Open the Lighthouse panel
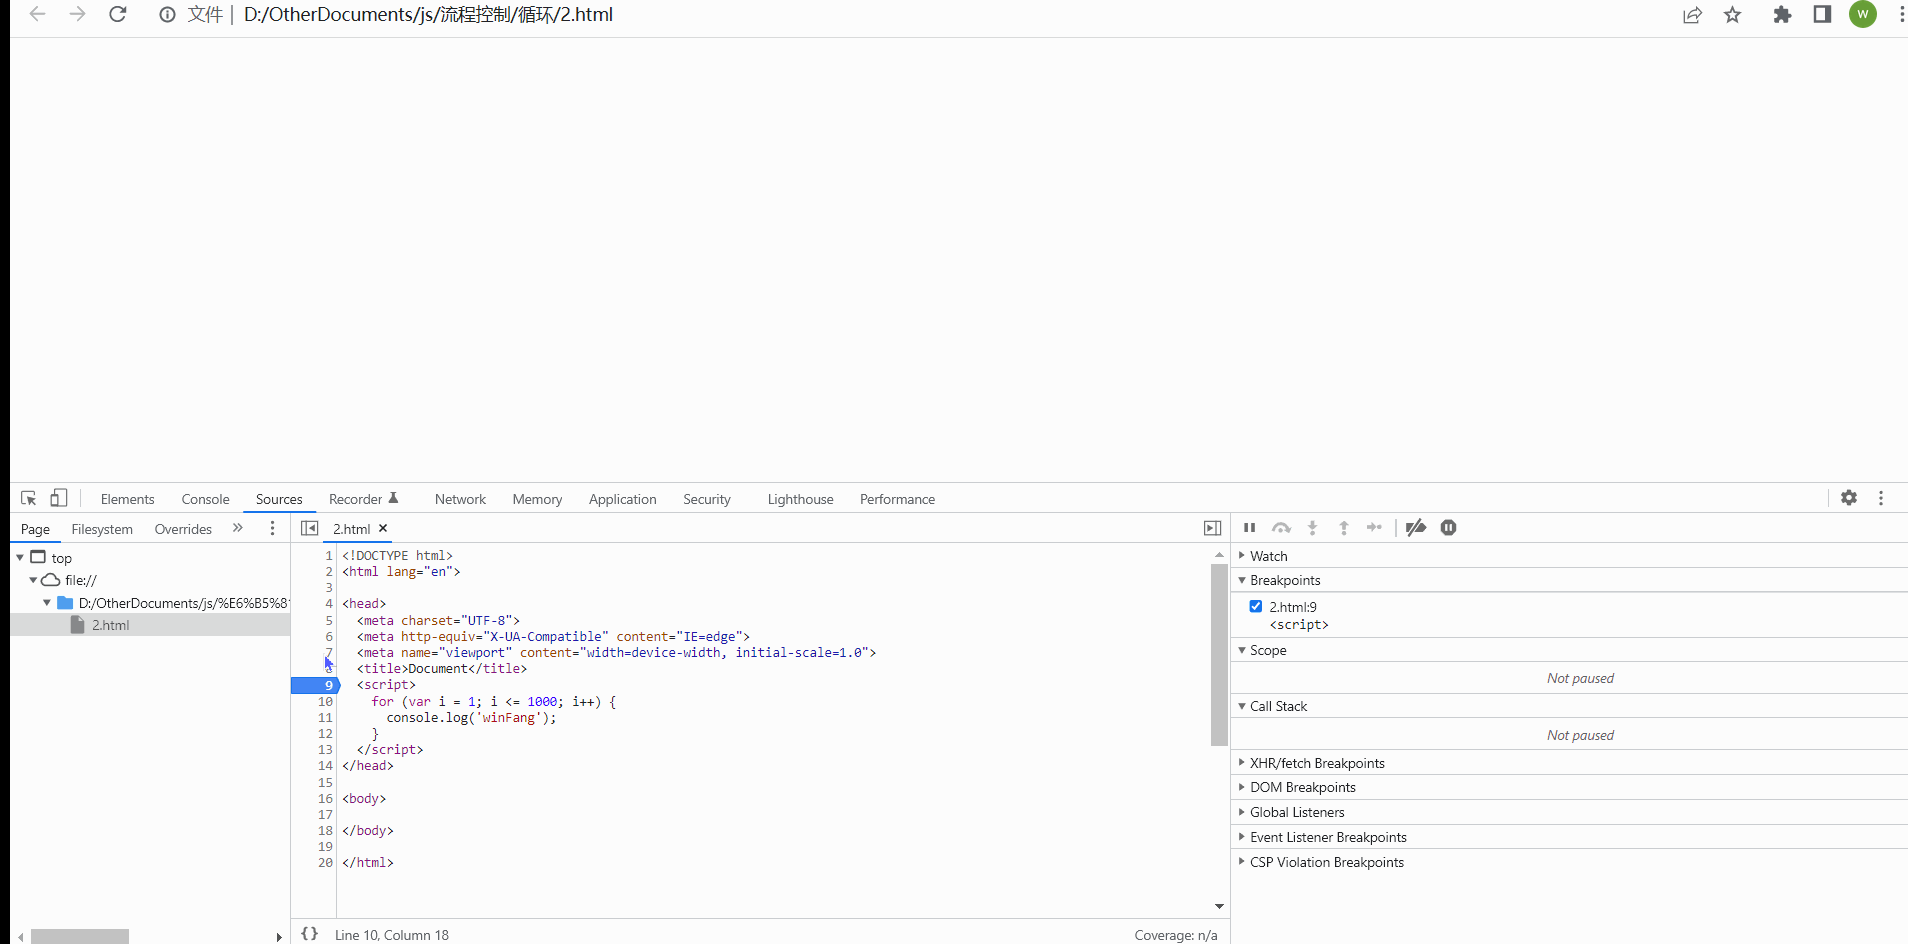This screenshot has width=1908, height=944. [x=800, y=499]
